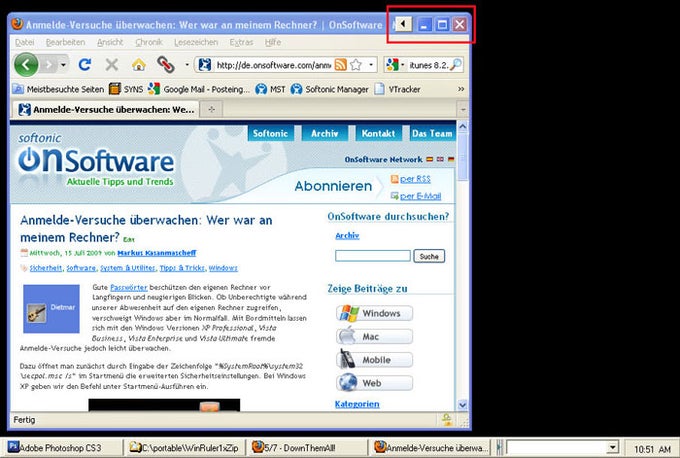Open author link Markus Kasanmascheff

[x=157, y=253]
